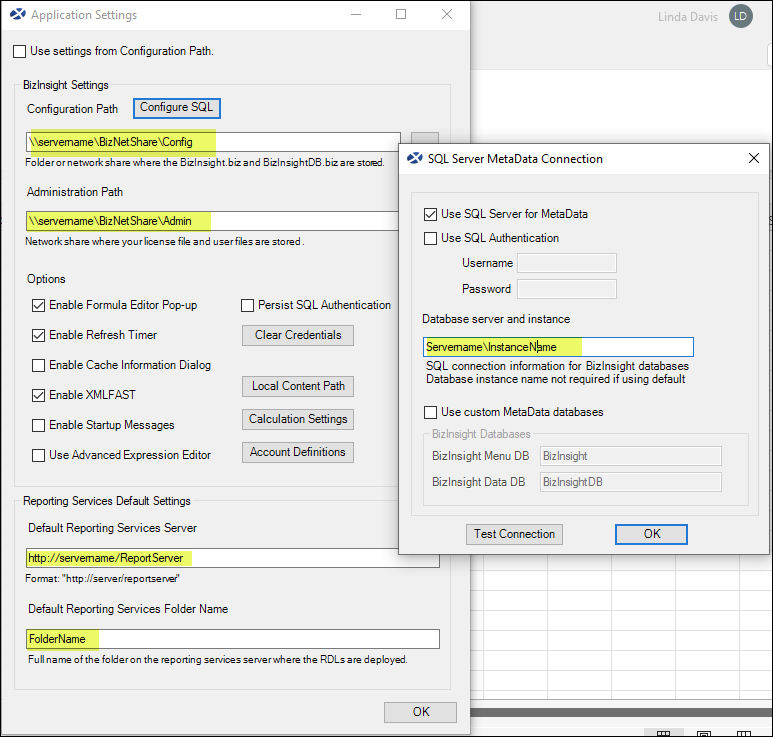Open Account Definitions dialog

(x=298, y=452)
